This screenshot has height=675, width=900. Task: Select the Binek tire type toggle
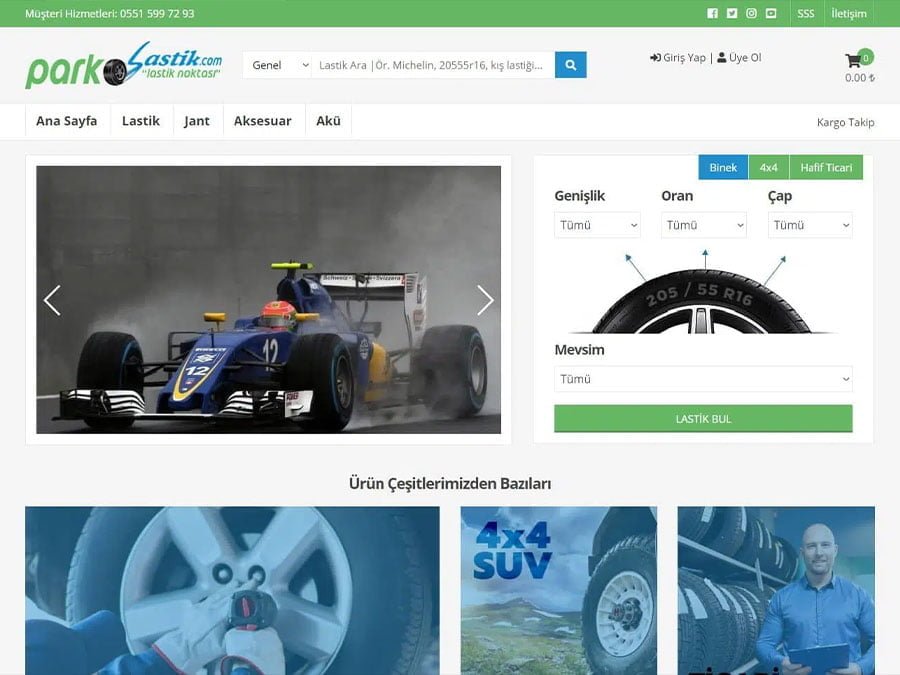(722, 167)
